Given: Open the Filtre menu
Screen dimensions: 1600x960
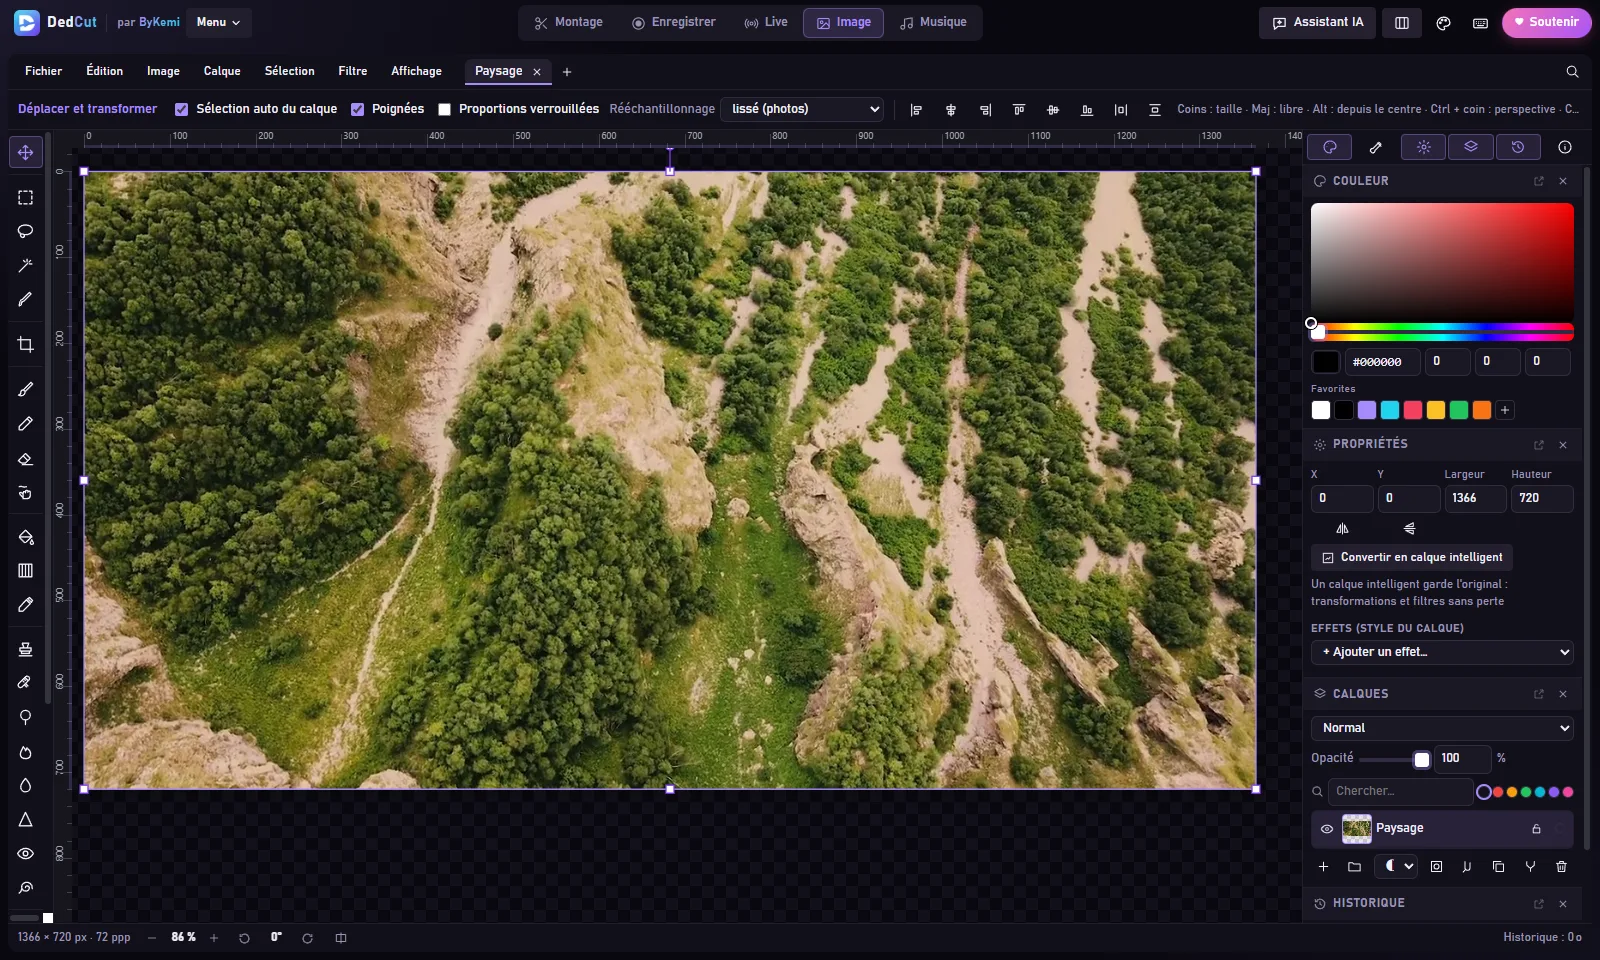Looking at the screenshot, I should (x=352, y=71).
